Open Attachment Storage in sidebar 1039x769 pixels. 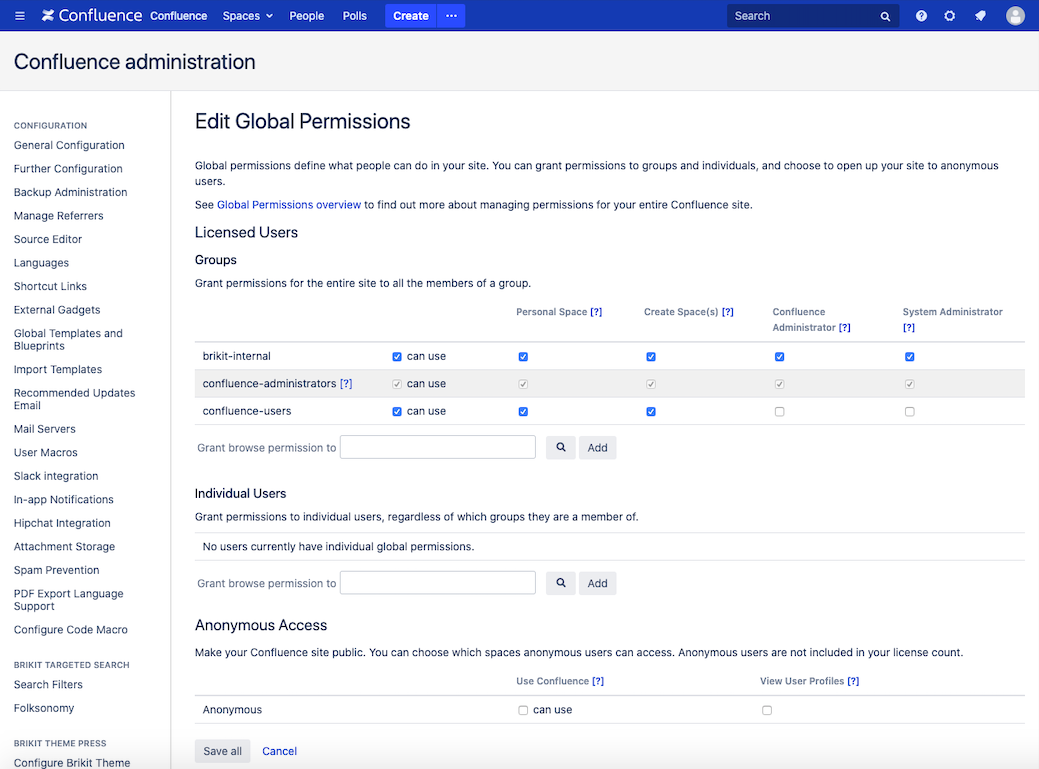[x=64, y=546]
